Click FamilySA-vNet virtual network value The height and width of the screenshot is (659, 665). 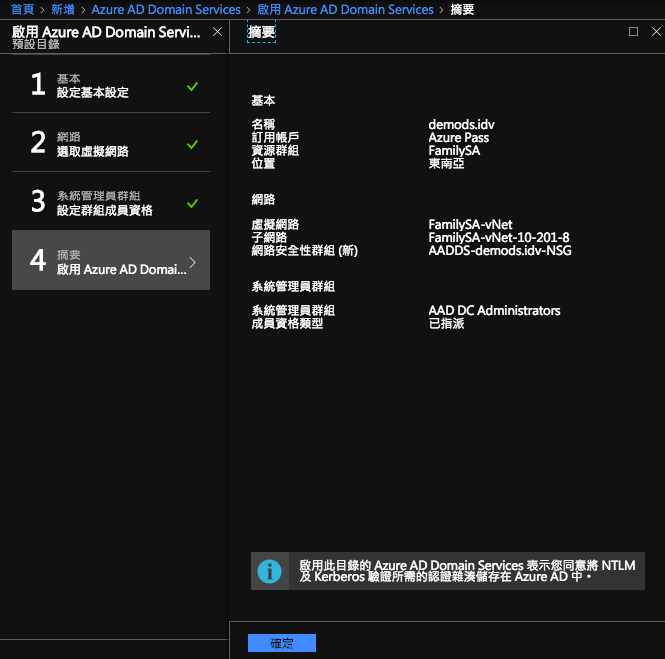pyautogui.click(x=470, y=225)
